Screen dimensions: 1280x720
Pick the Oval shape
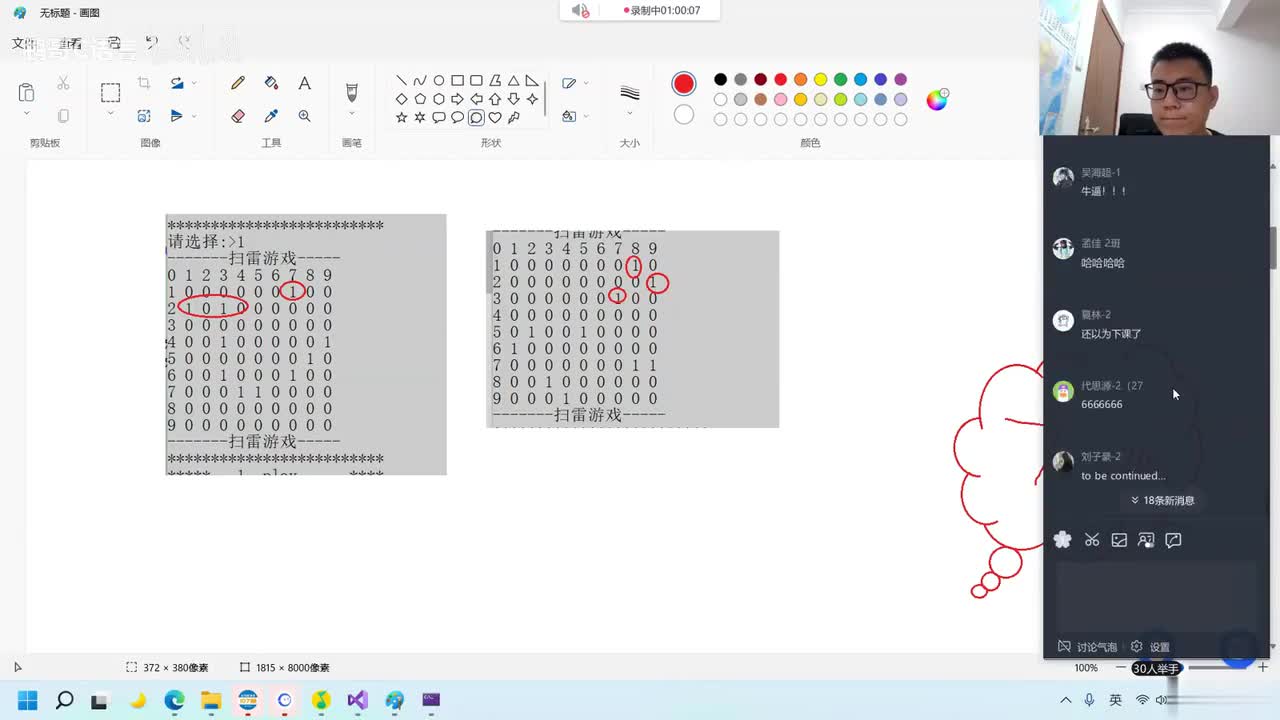coord(439,81)
